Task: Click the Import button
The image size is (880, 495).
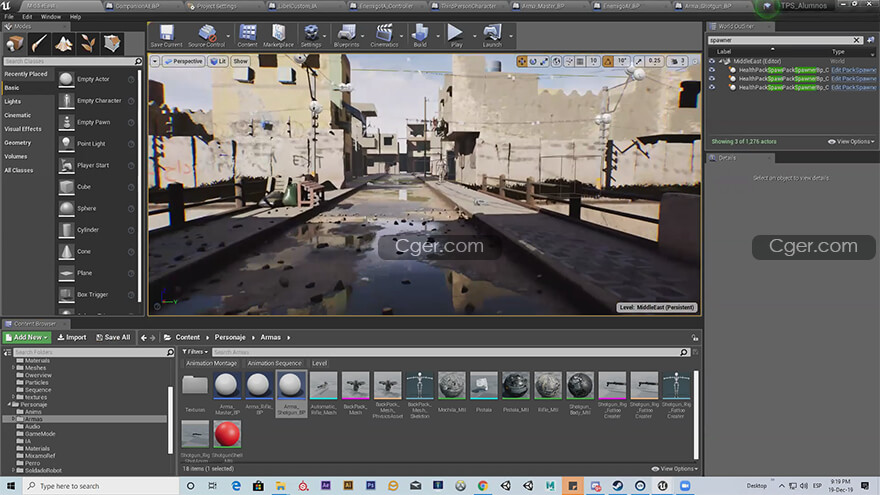Action: pos(72,337)
